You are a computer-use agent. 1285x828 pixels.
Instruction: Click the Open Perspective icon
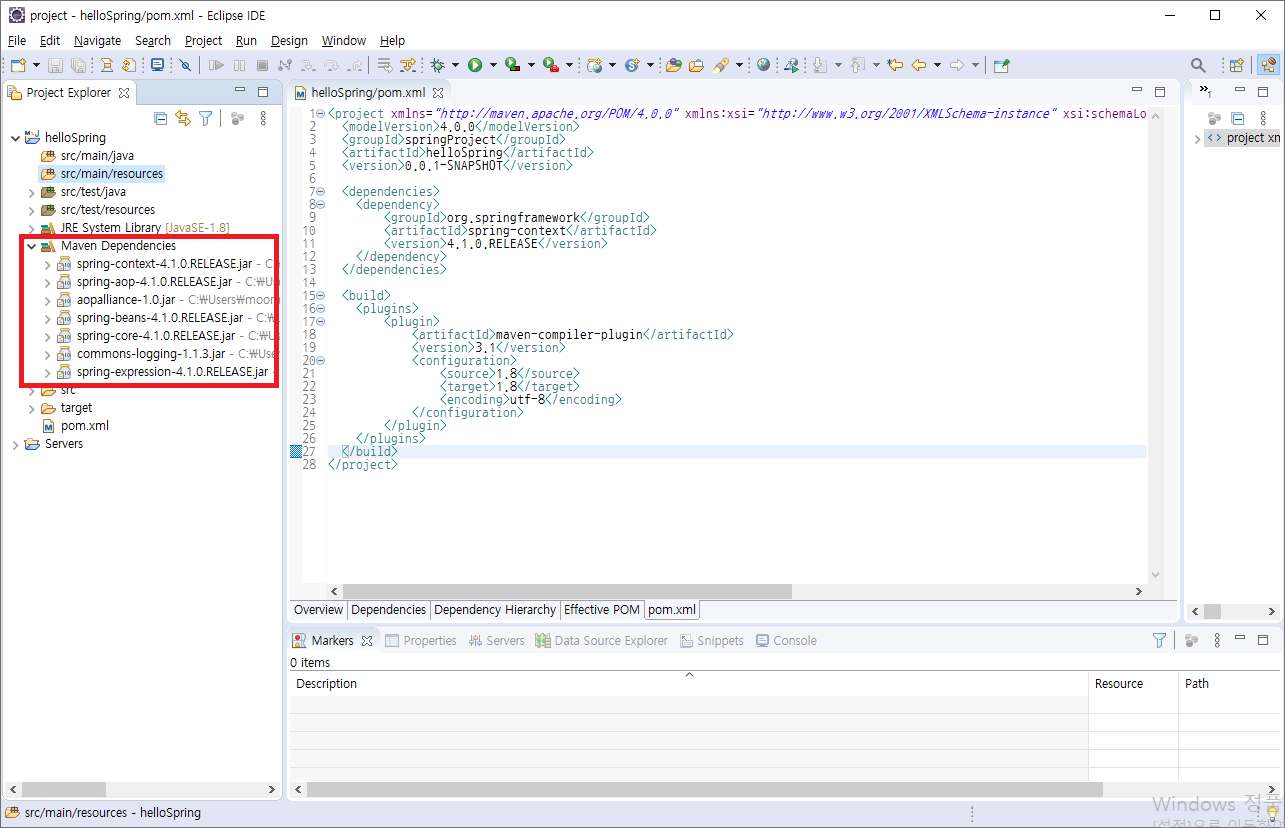[x=1237, y=65]
